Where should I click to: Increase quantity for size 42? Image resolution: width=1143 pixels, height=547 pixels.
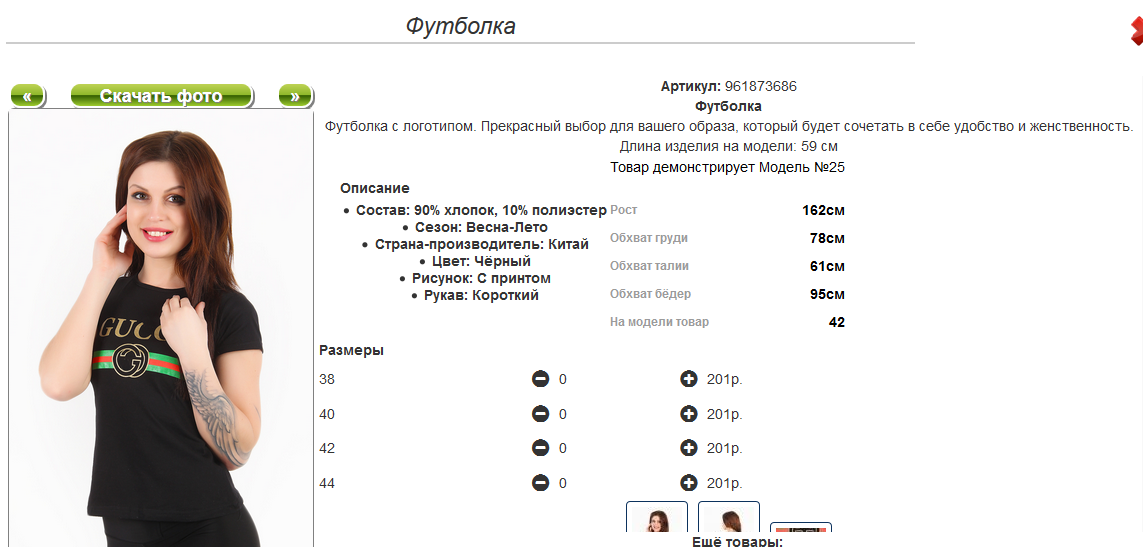coord(689,448)
